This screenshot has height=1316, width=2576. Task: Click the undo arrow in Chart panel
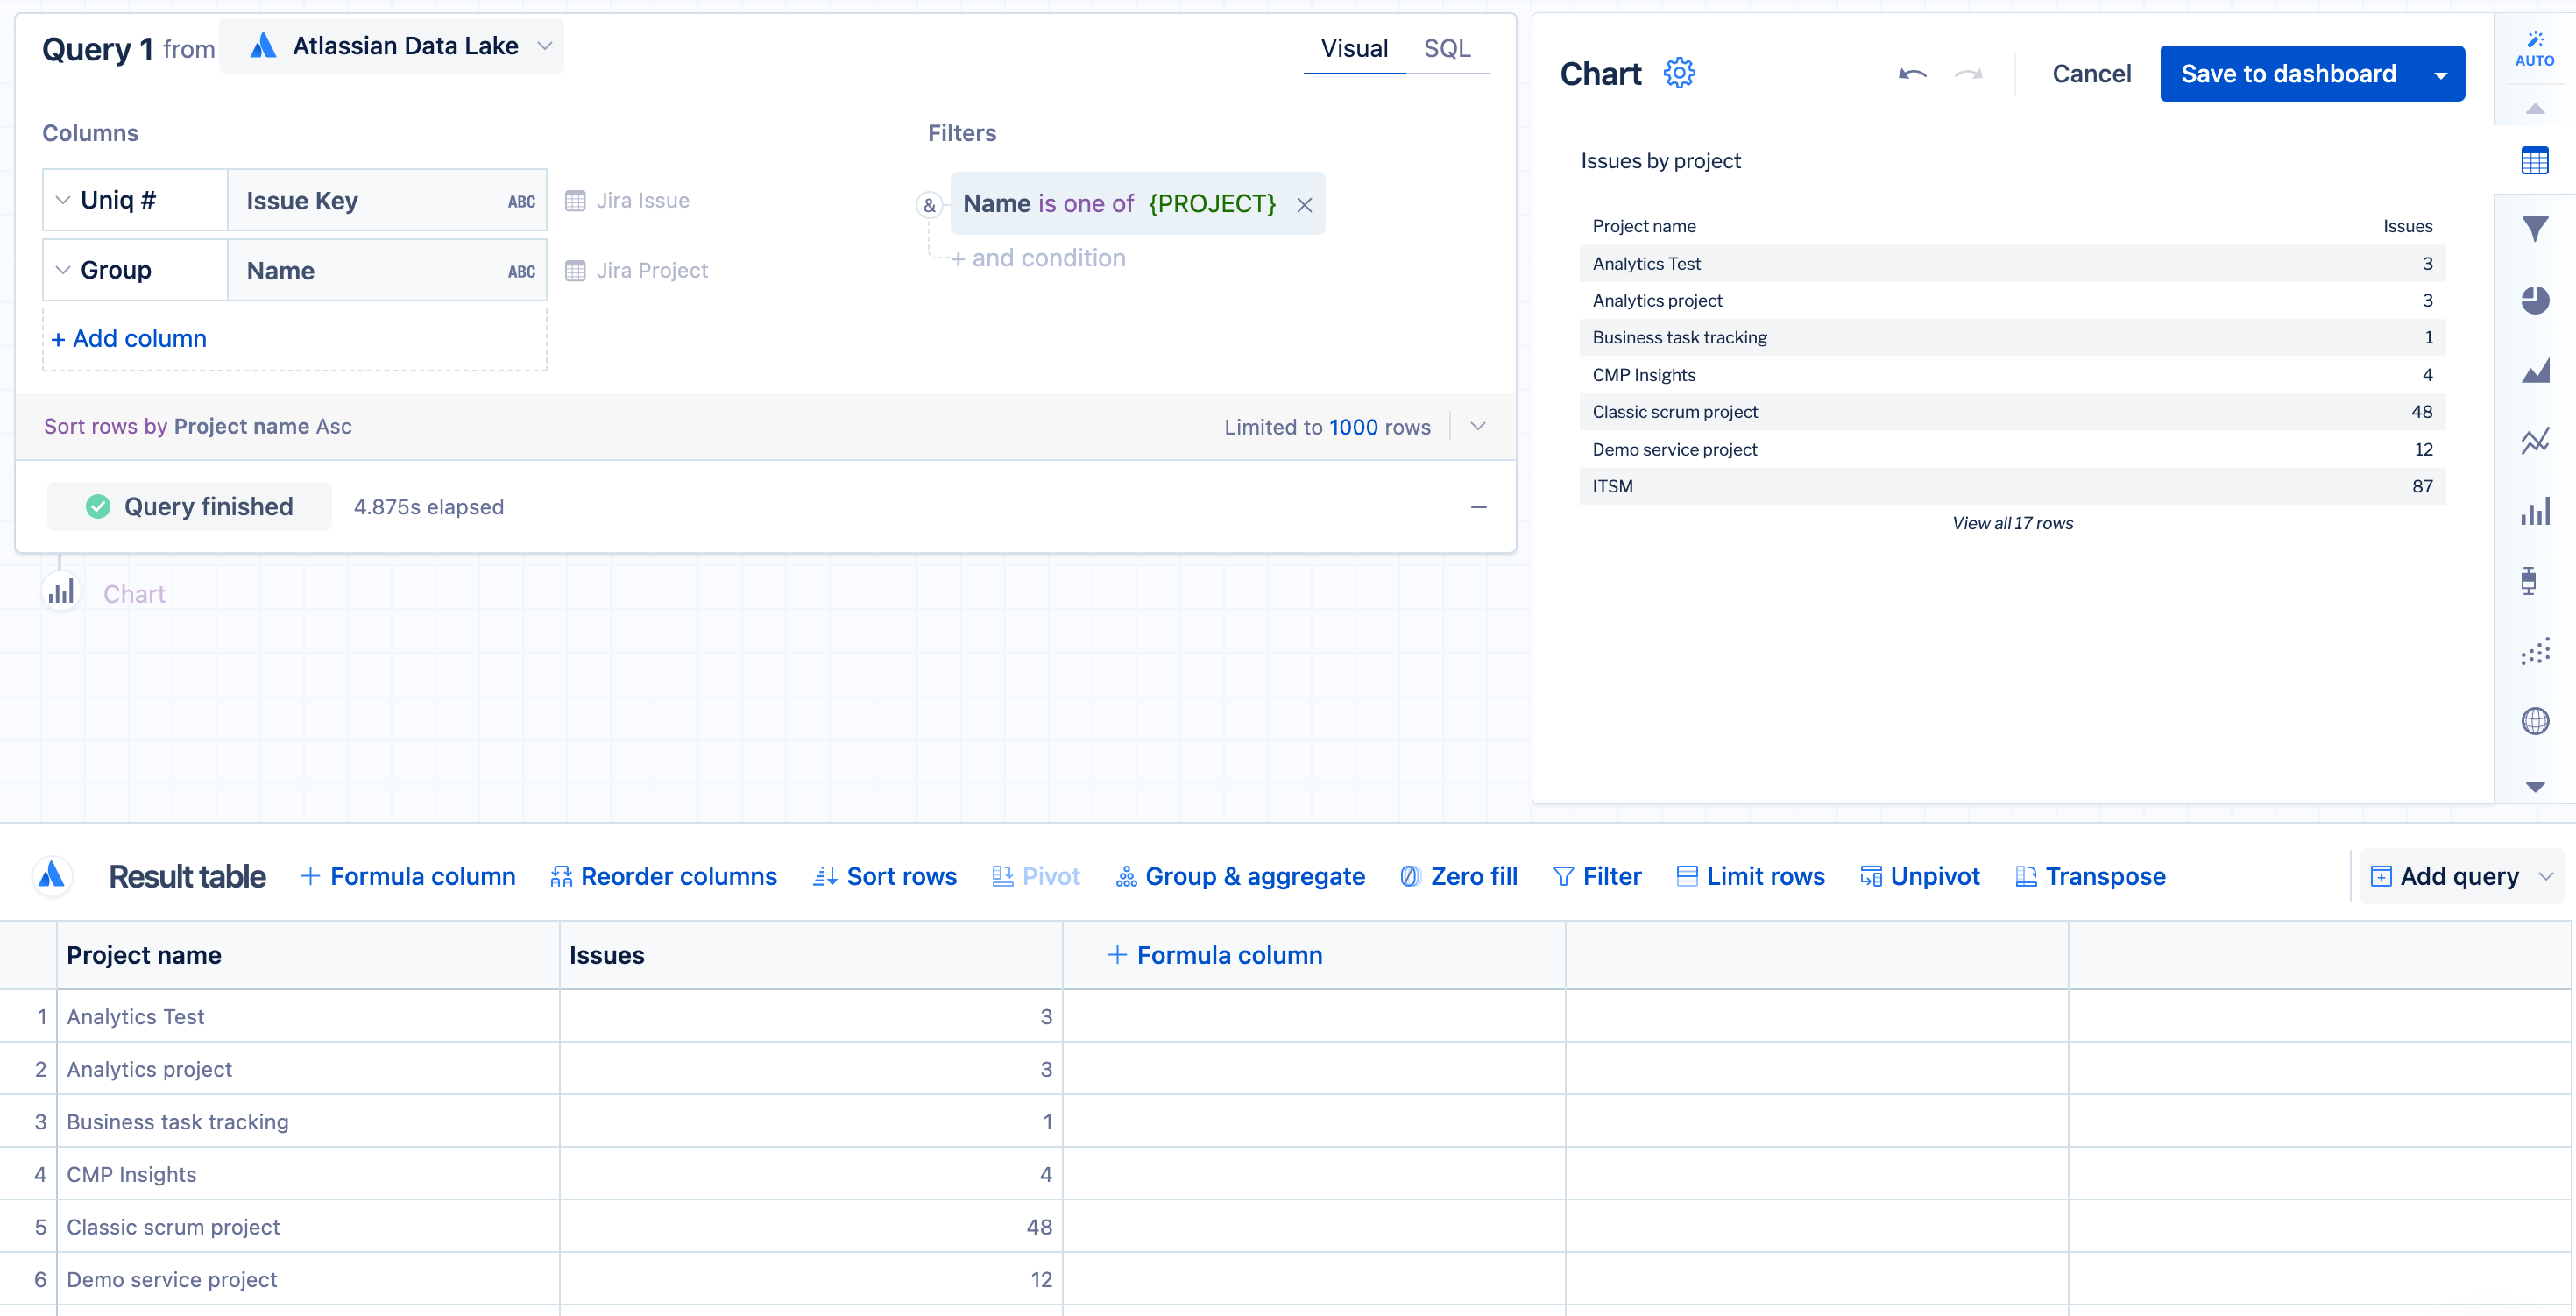click(1912, 74)
